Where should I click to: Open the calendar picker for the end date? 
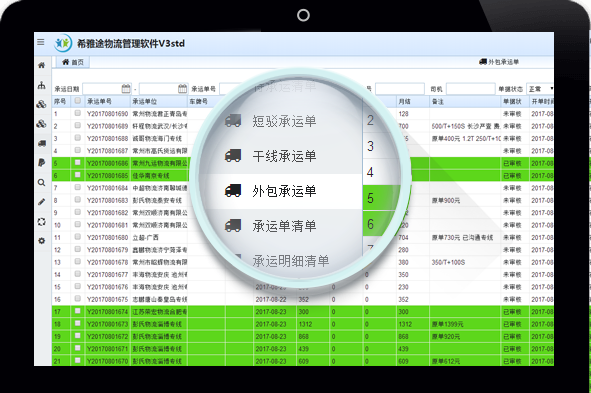(182, 89)
